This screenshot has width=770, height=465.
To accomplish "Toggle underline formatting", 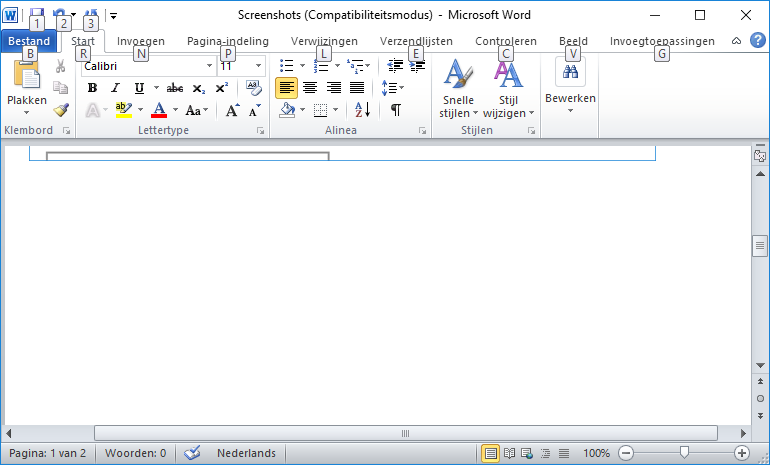I will [139, 88].
